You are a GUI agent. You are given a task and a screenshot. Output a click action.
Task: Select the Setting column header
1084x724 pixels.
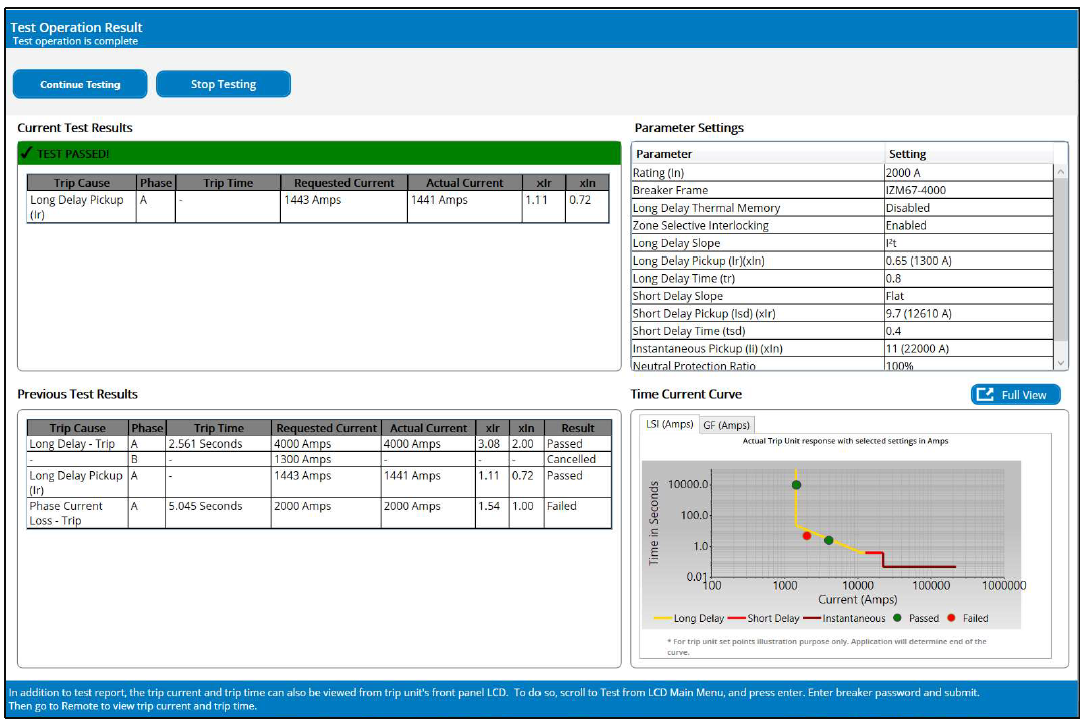click(x=969, y=154)
